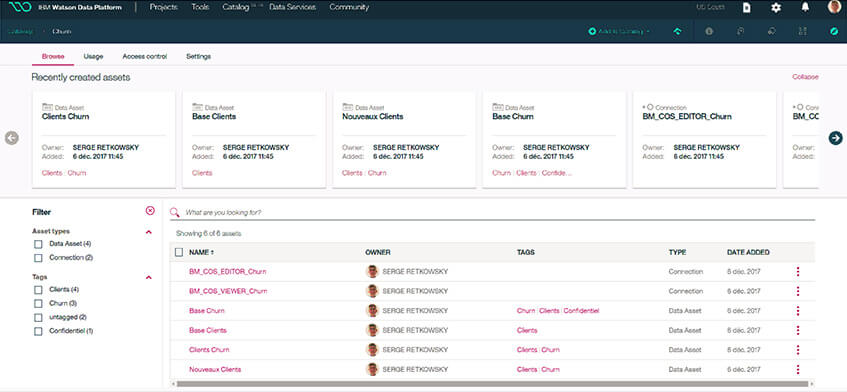Open actions menu for BM_COS_EDITOR_Churn row
The height and width of the screenshot is (392, 847).
pos(798,272)
